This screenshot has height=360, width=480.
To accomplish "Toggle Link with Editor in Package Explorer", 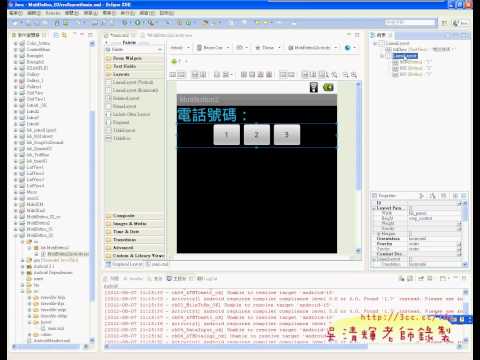I will [64, 35].
